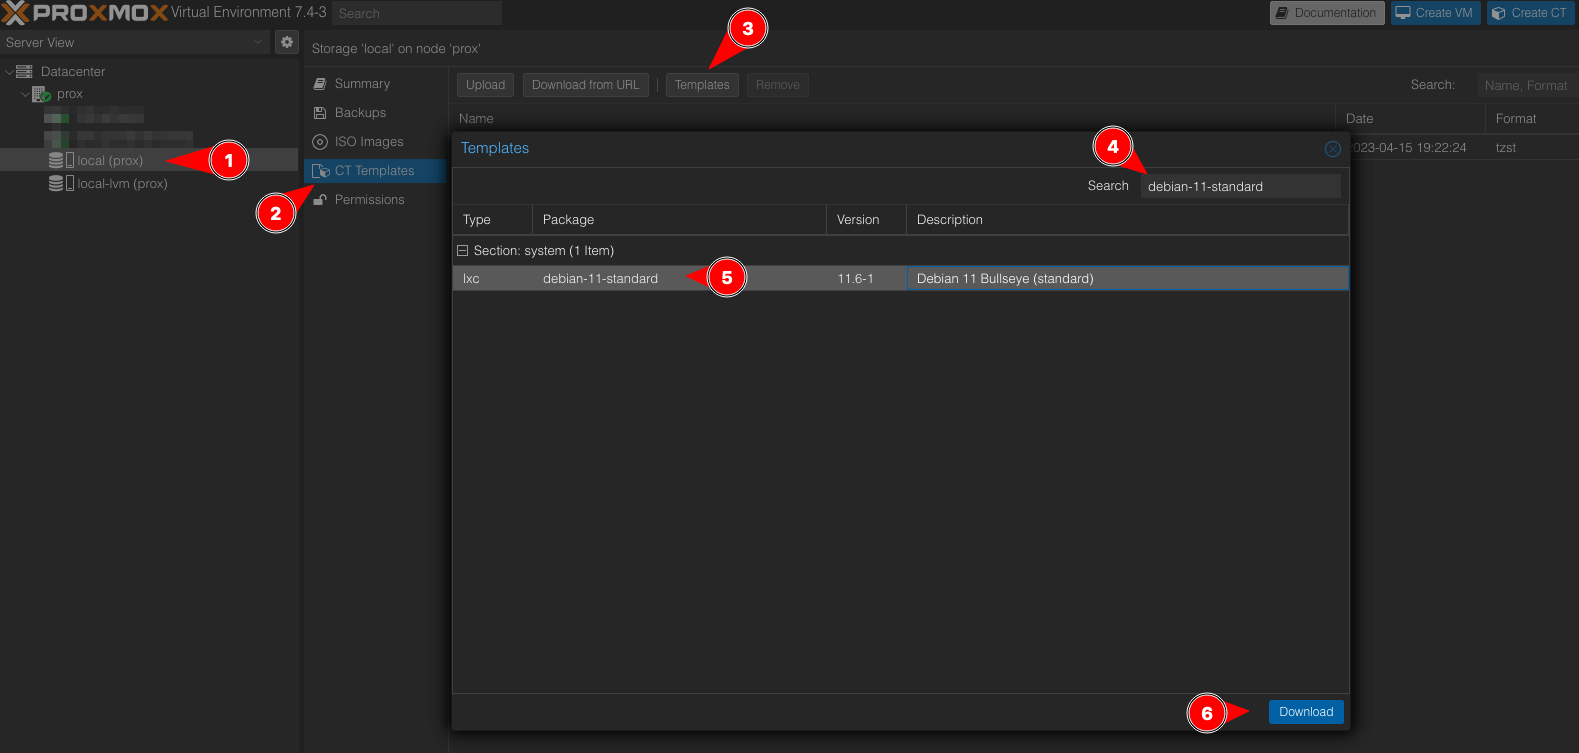Click the CT Templates icon
Viewport: 1579px width, 753px height.
pos(320,171)
